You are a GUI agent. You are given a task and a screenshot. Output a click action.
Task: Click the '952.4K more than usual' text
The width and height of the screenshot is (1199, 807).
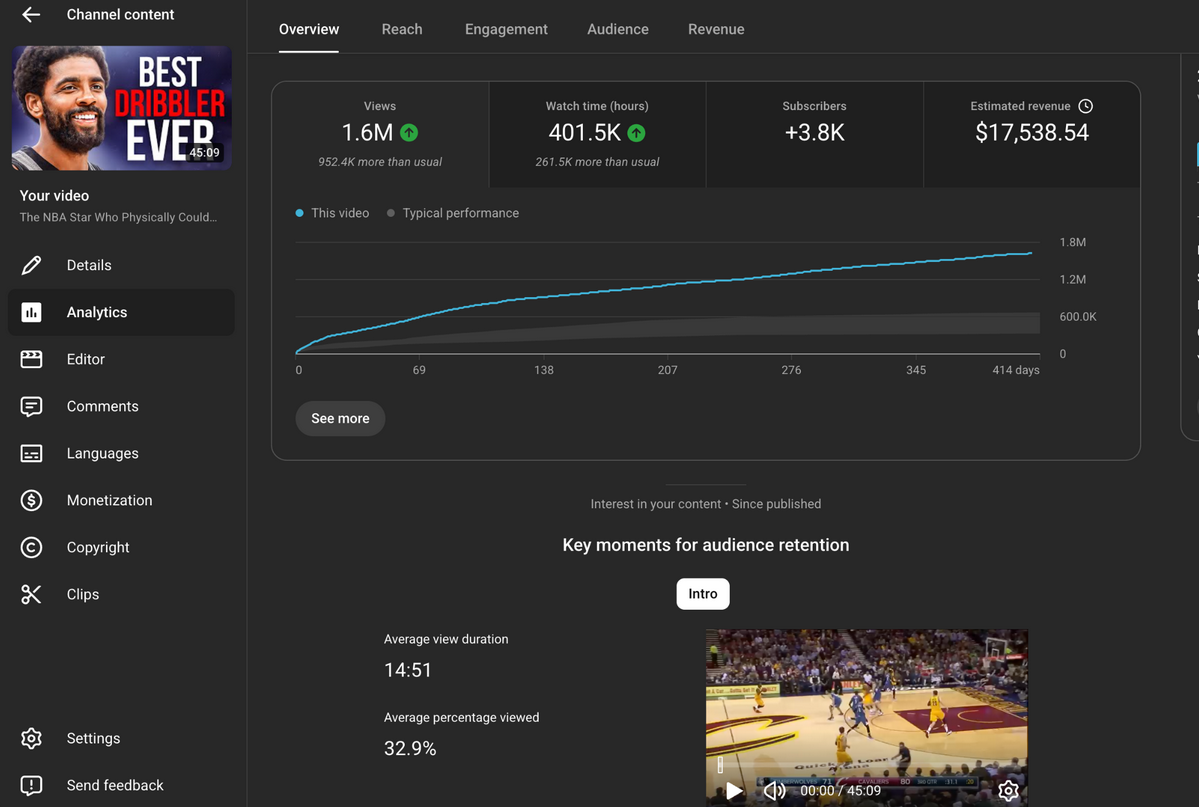tap(380, 162)
